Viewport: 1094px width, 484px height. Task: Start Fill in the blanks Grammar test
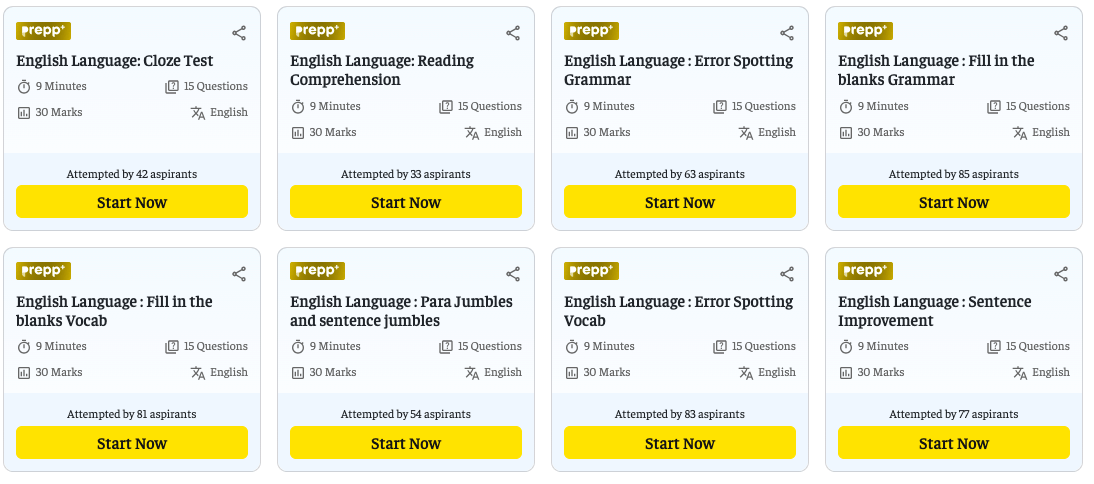point(954,202)
